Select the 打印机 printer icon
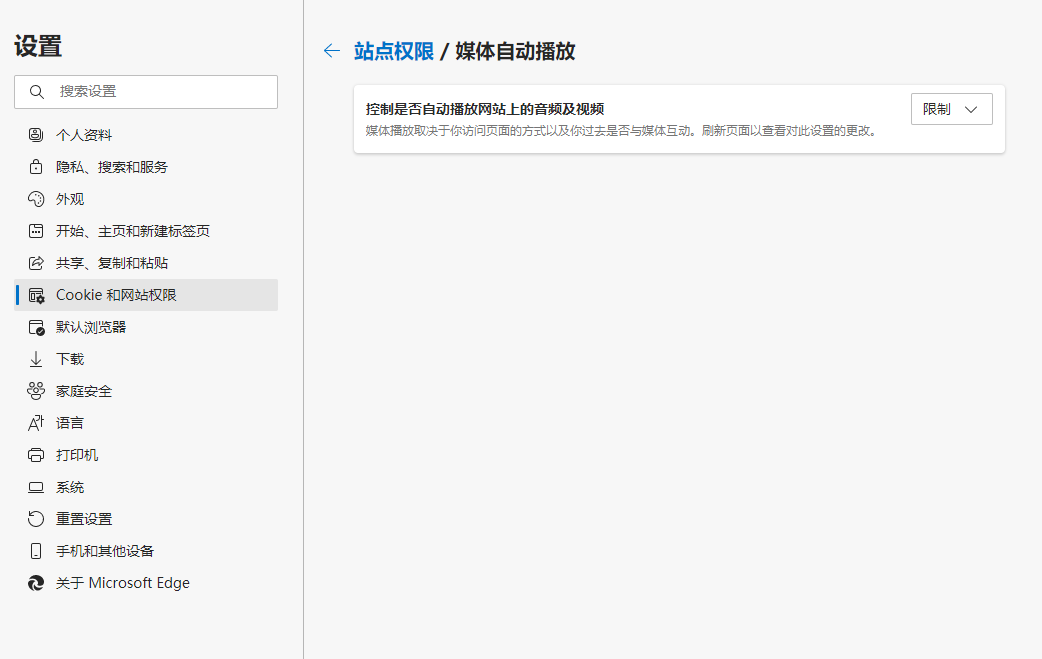Viewport: 1042px width, 659px height. point(37,454)
